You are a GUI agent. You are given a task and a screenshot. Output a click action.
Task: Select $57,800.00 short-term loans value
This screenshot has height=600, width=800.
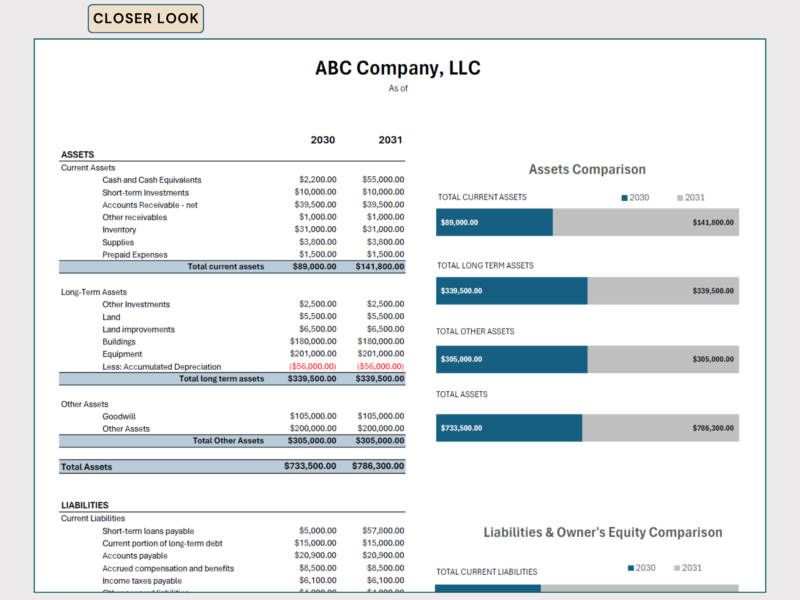383,531
